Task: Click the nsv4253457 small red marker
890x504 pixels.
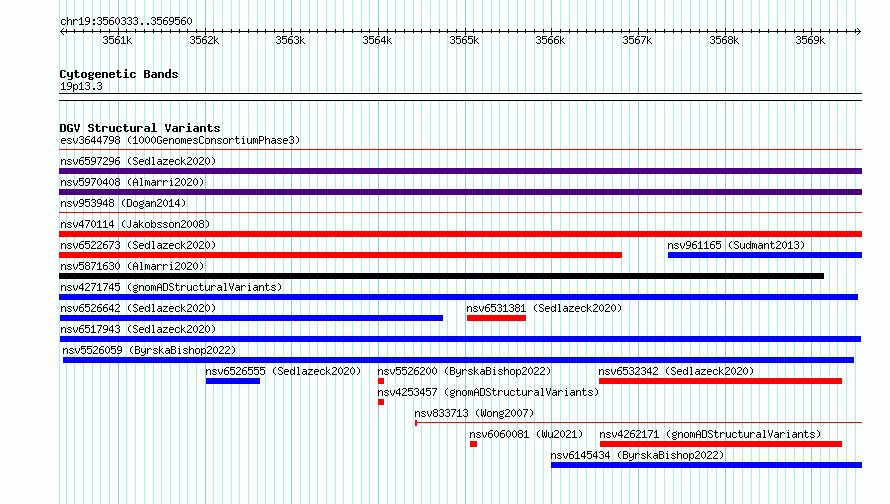Action: coord(381,402)
